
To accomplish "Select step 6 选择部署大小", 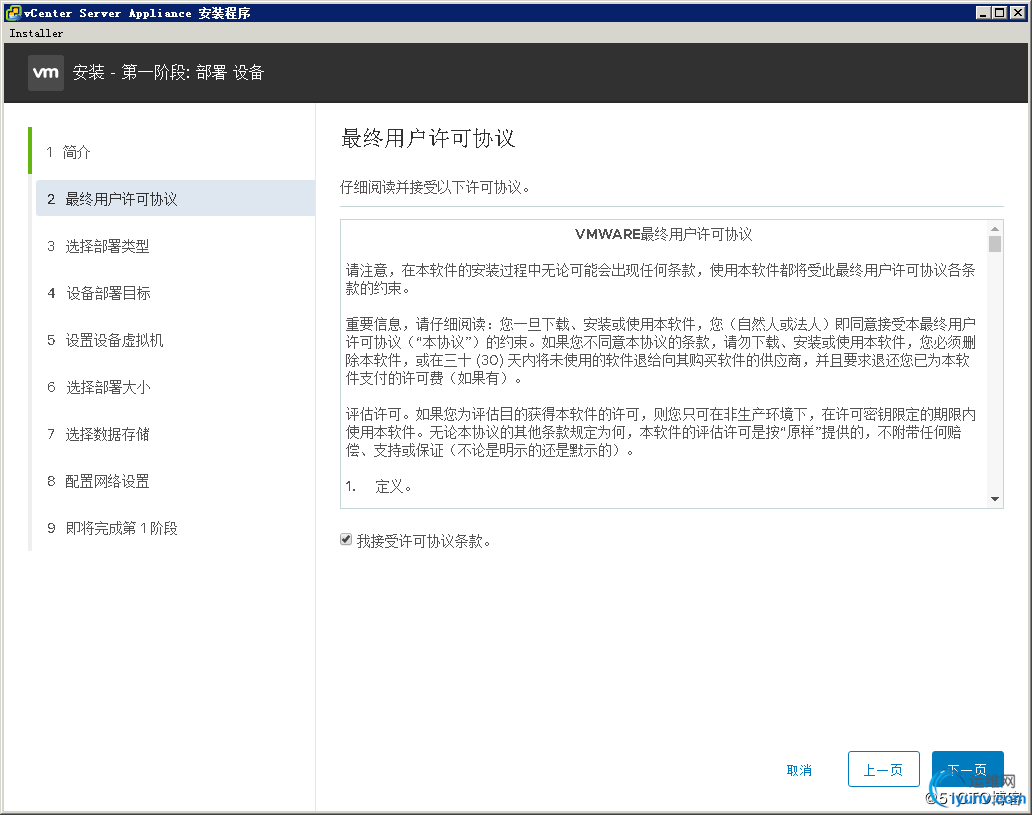I will (x=99, y=387).
